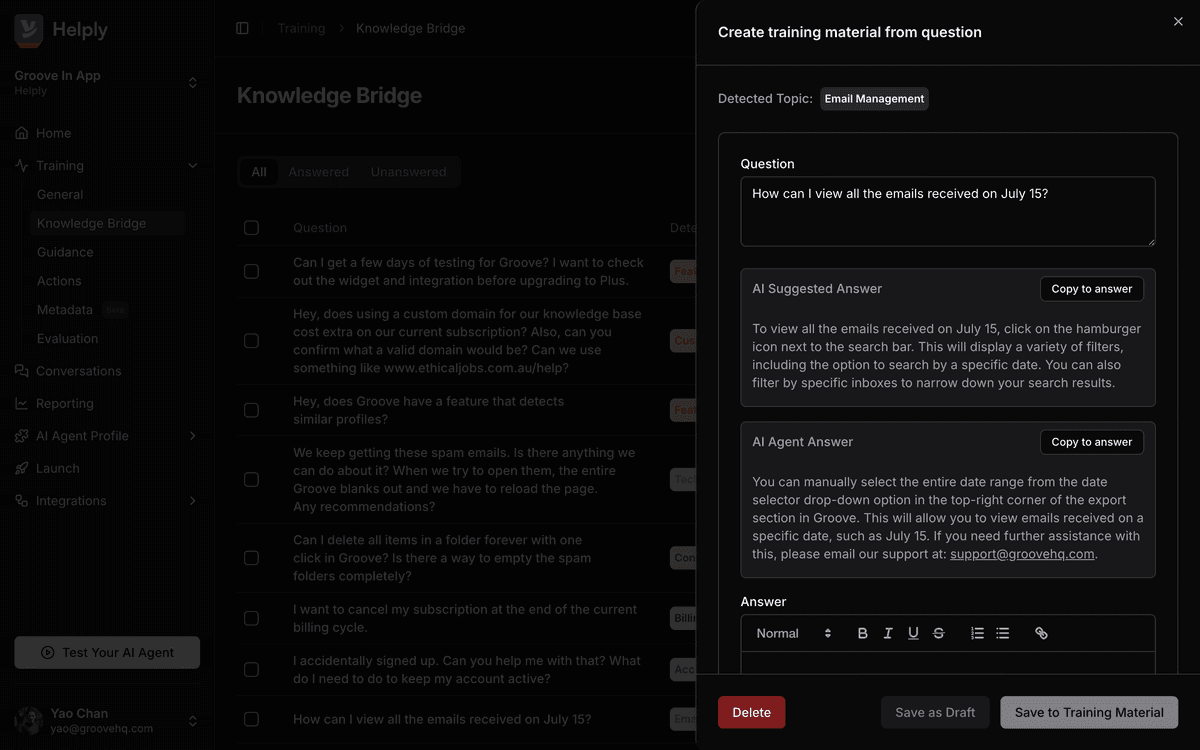Click the red Delete button
Screen dimensions: 1200x750
752,713
